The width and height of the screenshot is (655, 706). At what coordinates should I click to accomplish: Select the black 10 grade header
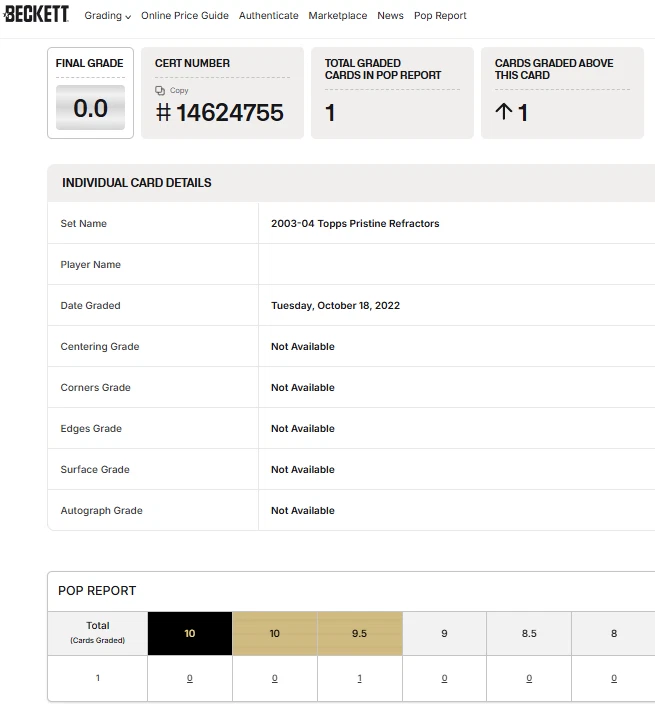[190, 634]
